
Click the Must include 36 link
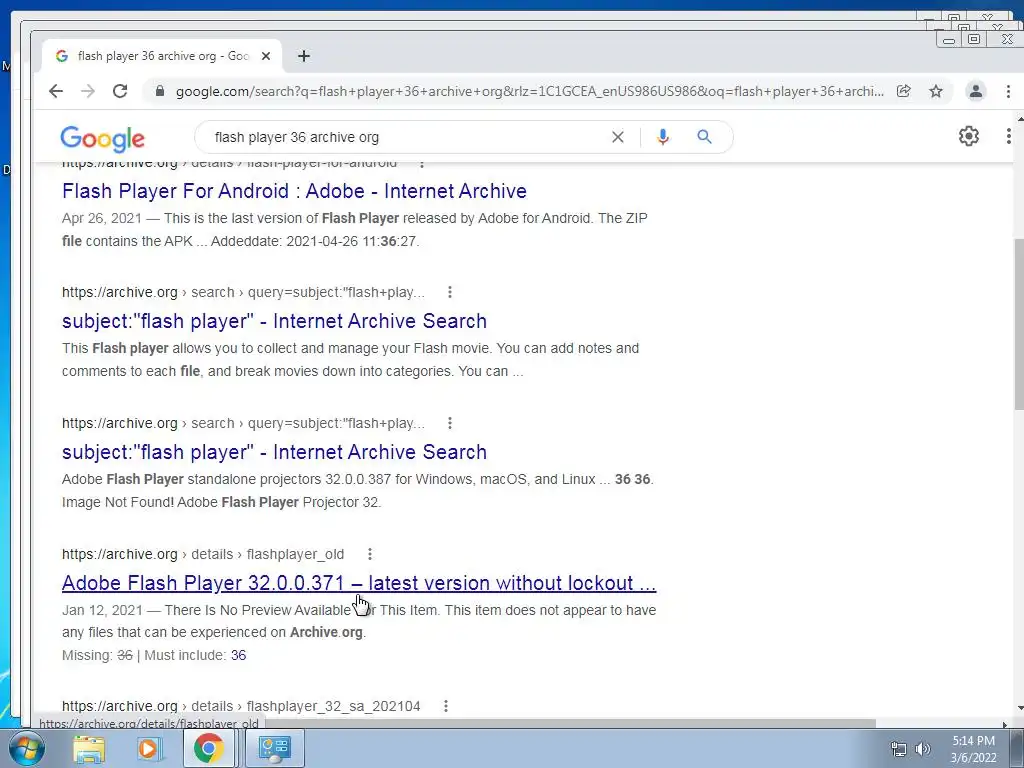click(238, 655)
